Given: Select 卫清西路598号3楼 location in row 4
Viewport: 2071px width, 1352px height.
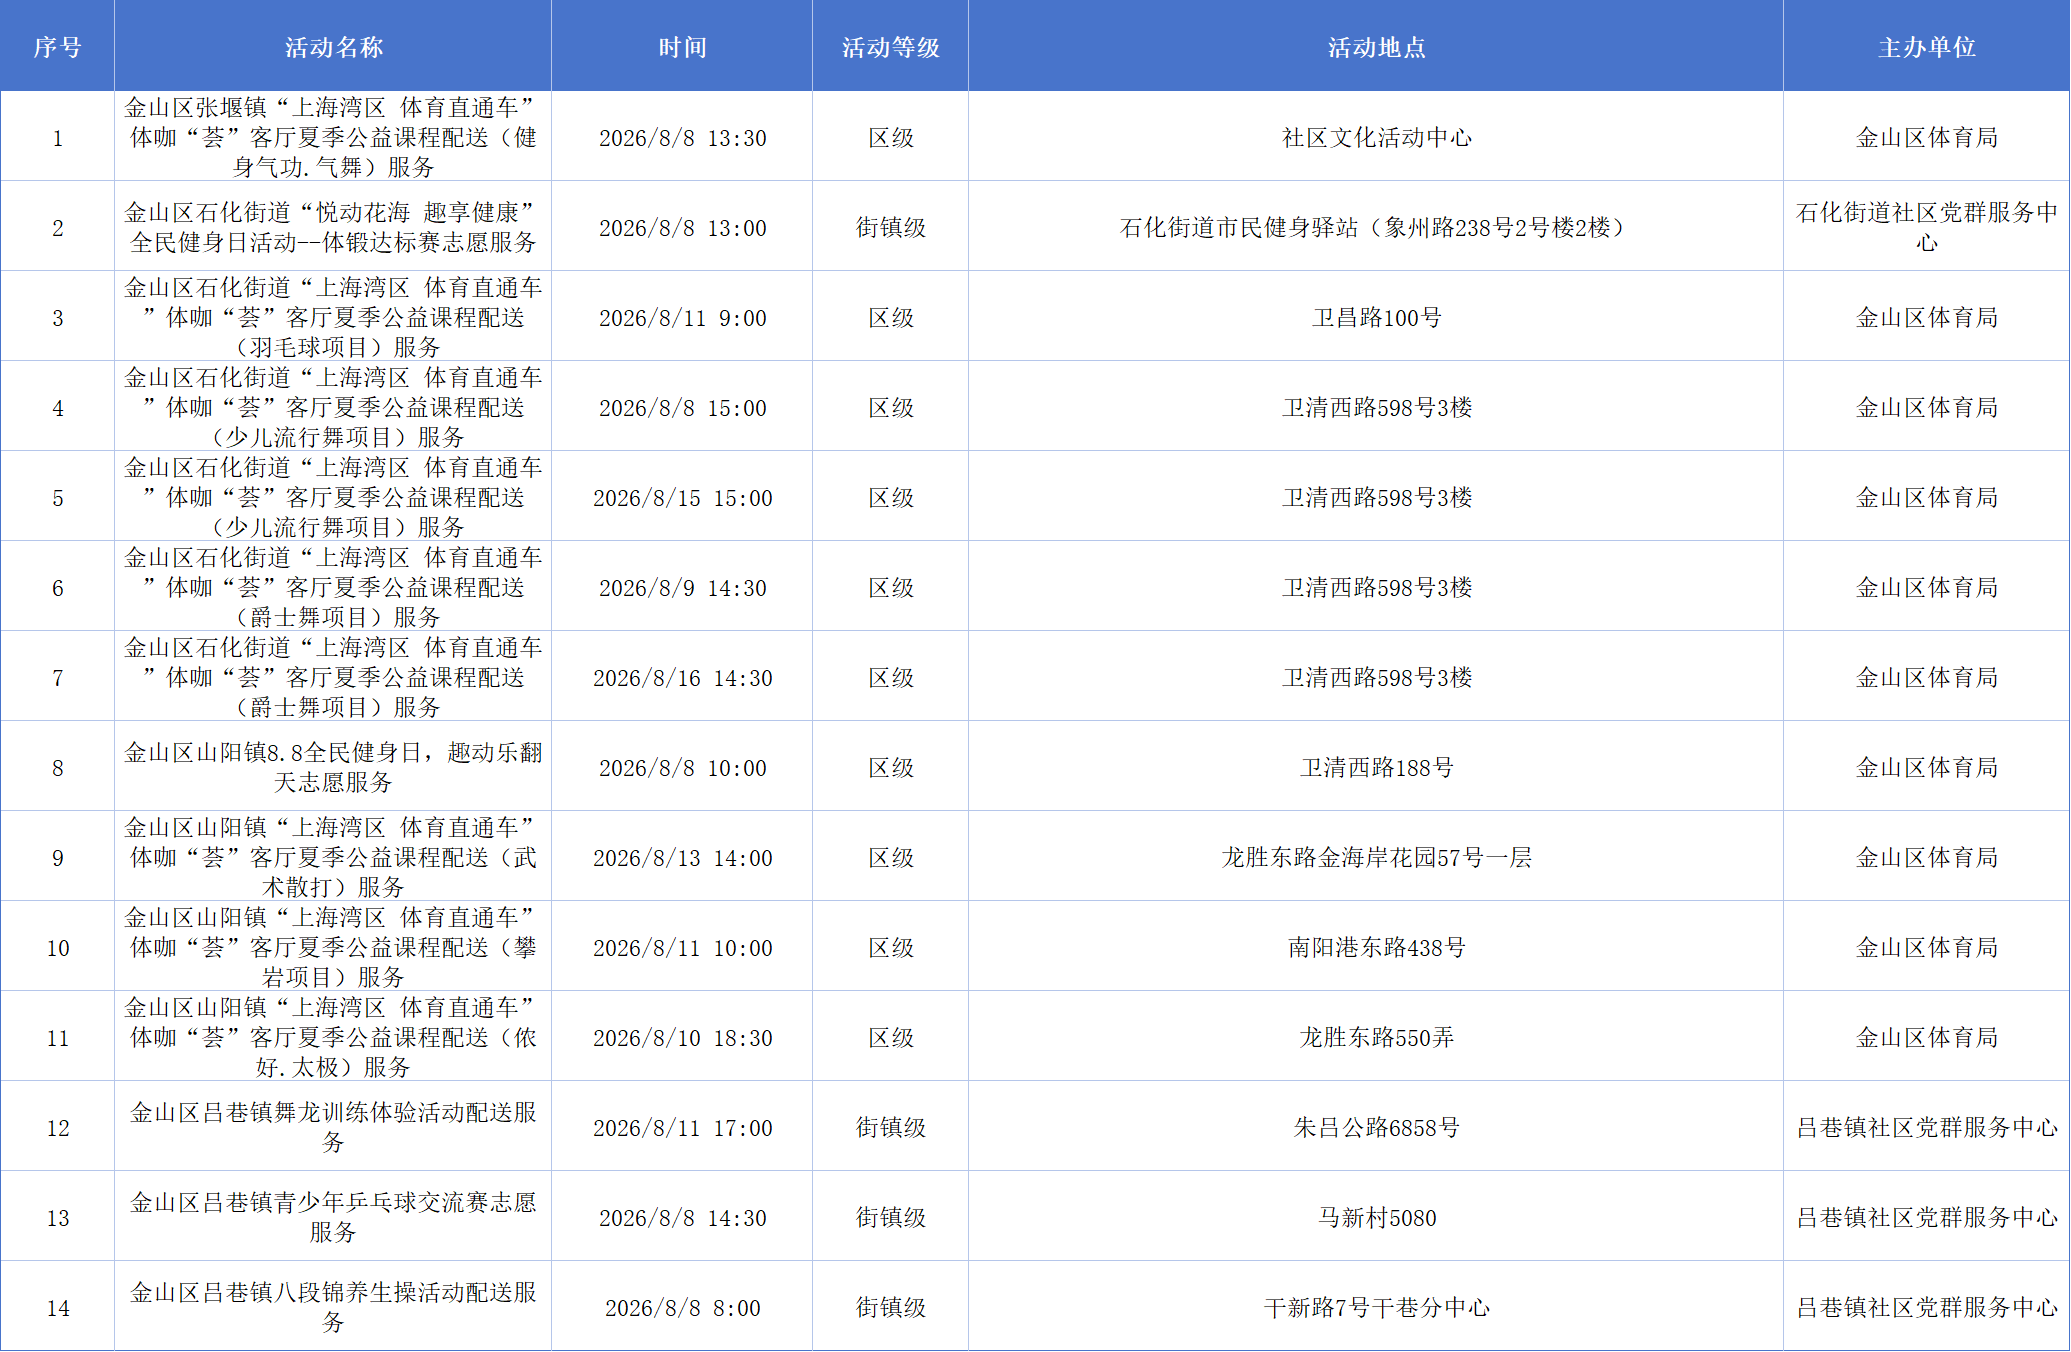Looking at the screenshot, I should pyautogui.click(x=1376, y=407).
